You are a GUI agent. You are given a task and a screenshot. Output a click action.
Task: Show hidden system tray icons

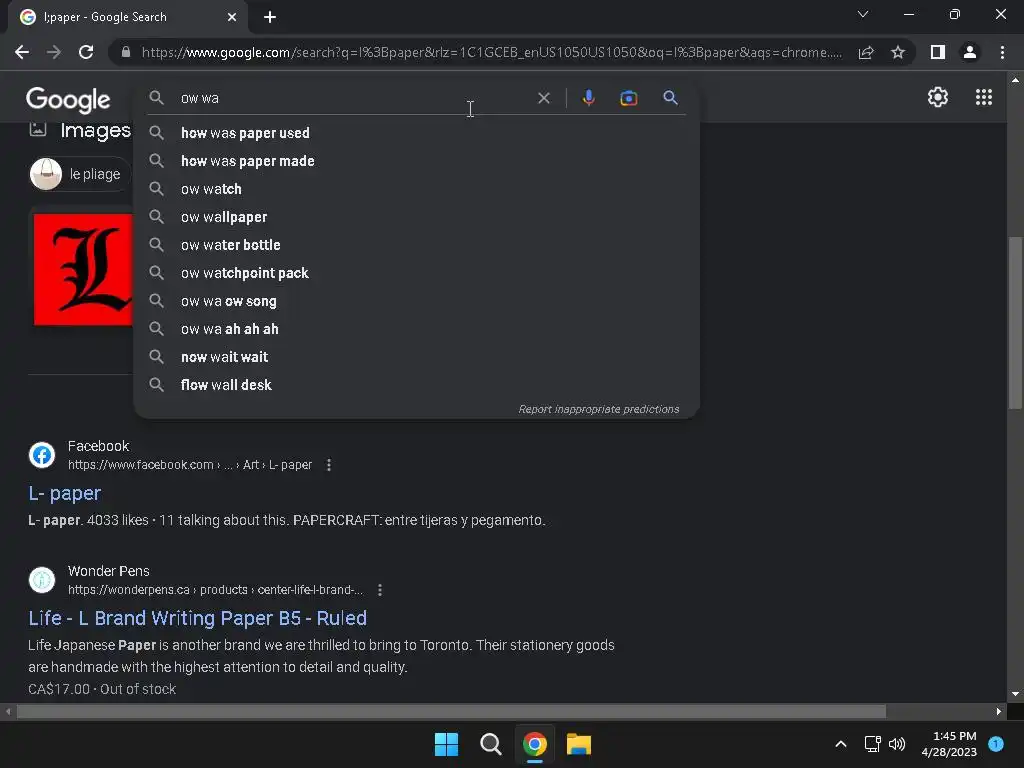pyautogui.click(x=841, y=744)
